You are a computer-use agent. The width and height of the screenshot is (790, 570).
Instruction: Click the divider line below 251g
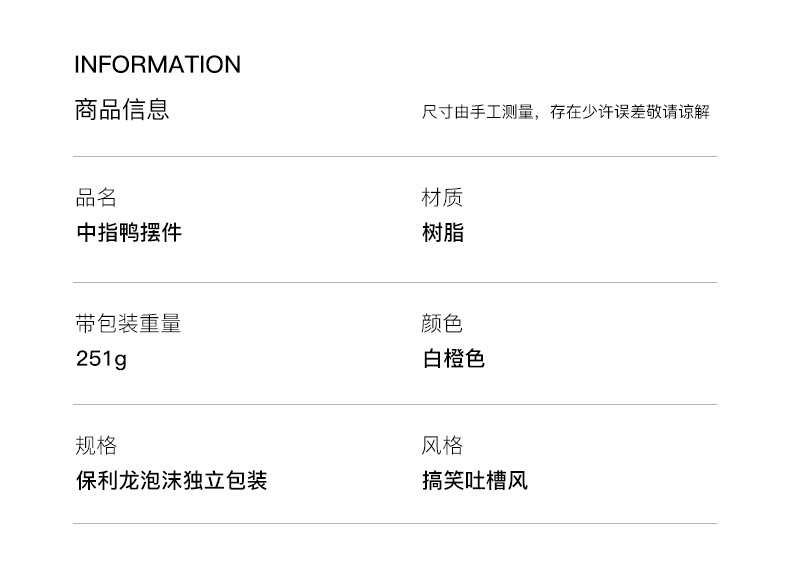coord(395,404)
